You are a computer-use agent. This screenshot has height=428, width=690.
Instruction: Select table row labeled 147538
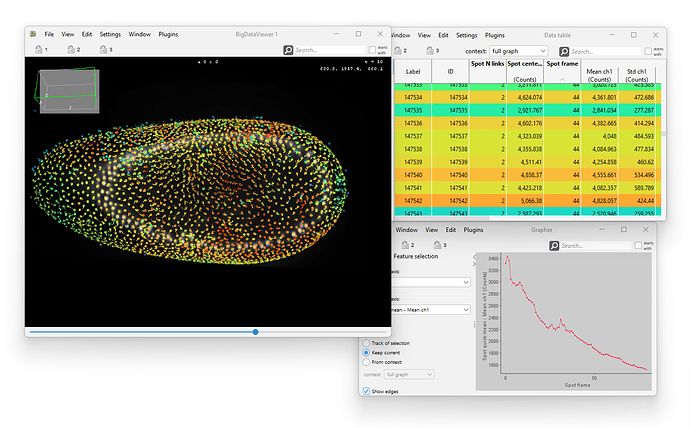click(527, 149)
